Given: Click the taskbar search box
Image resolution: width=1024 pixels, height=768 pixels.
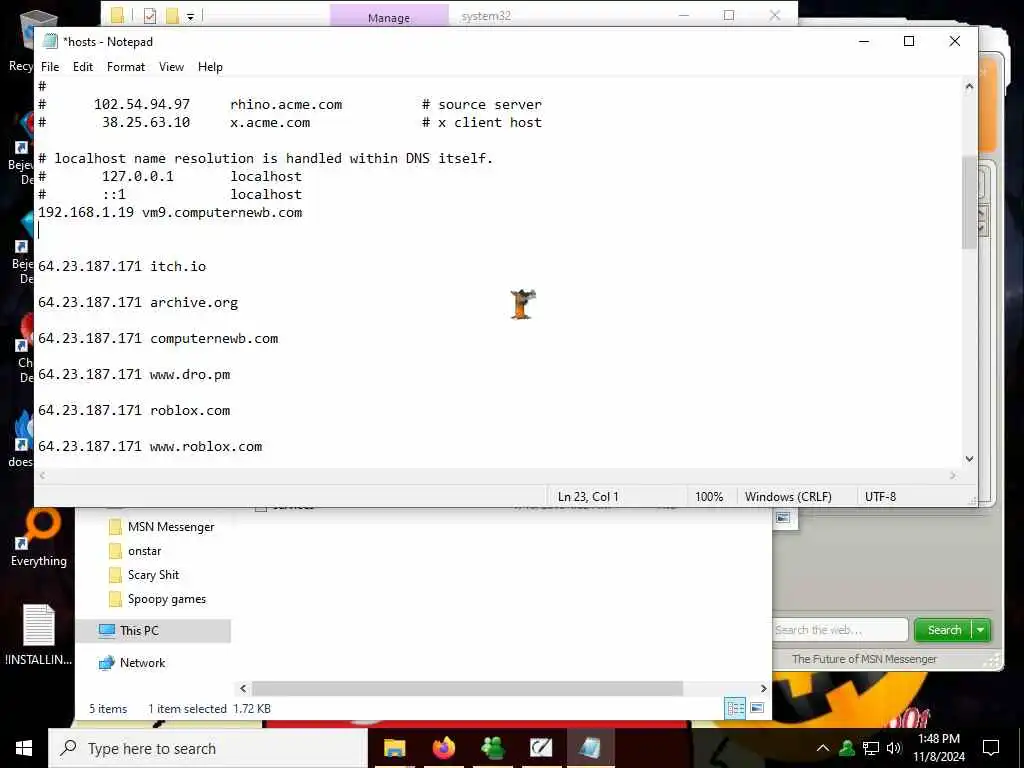Looking at the screenshot, I should coord(208,748).
